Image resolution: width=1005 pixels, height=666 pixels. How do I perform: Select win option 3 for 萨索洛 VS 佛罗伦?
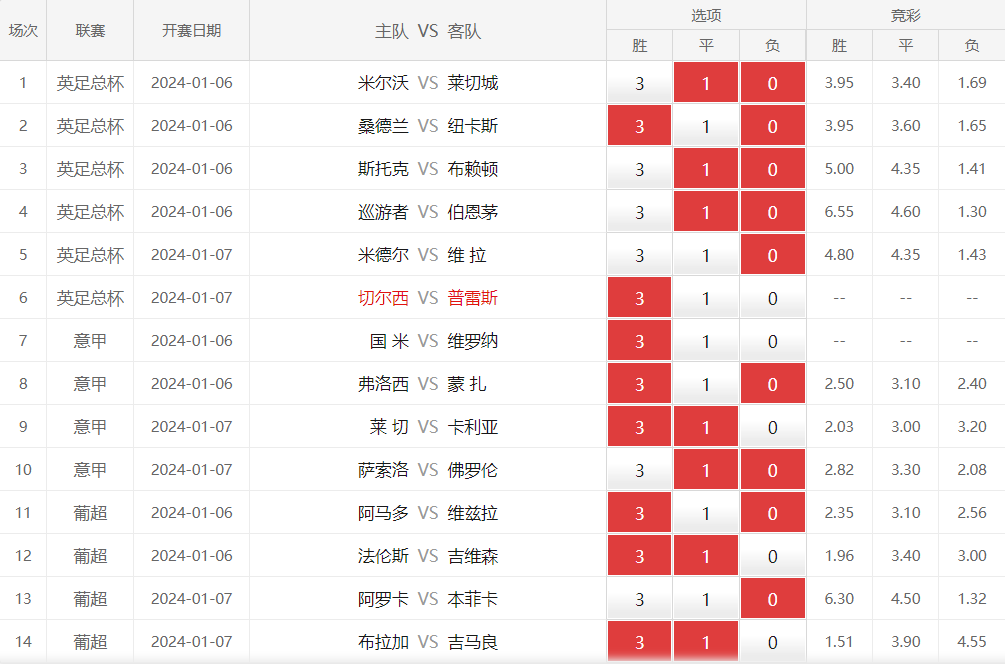click(x=639, y=469)
